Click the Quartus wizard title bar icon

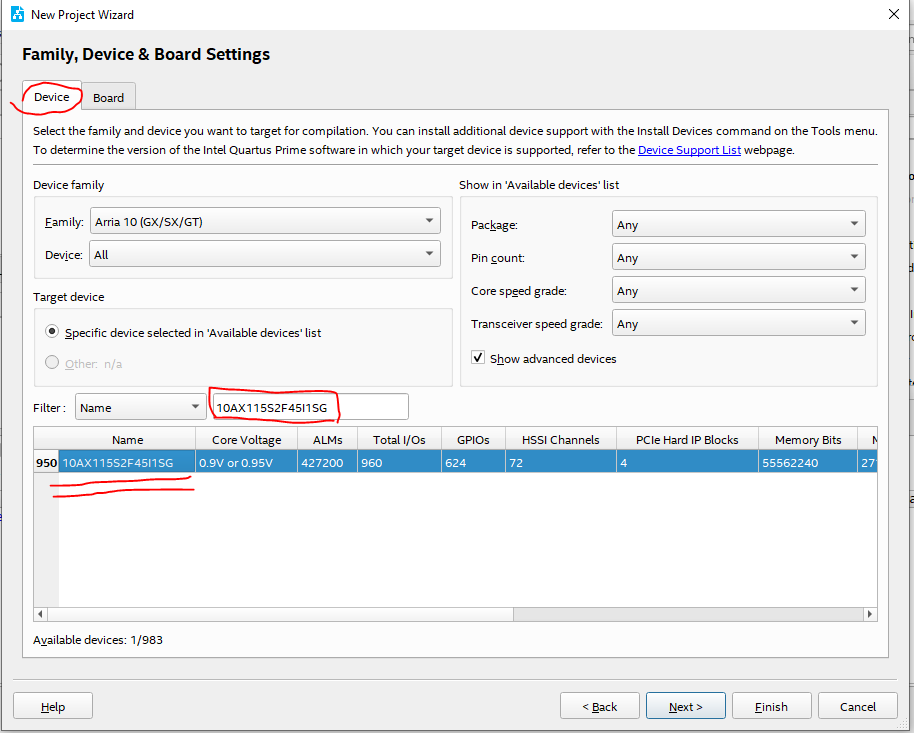(x=16, y=14)
